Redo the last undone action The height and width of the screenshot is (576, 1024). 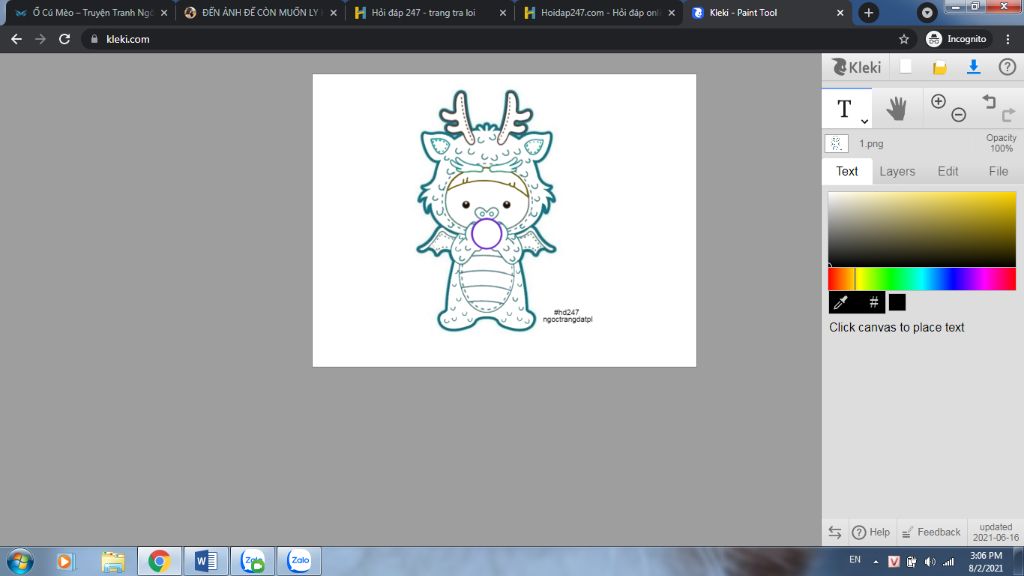click(1008, 115)
